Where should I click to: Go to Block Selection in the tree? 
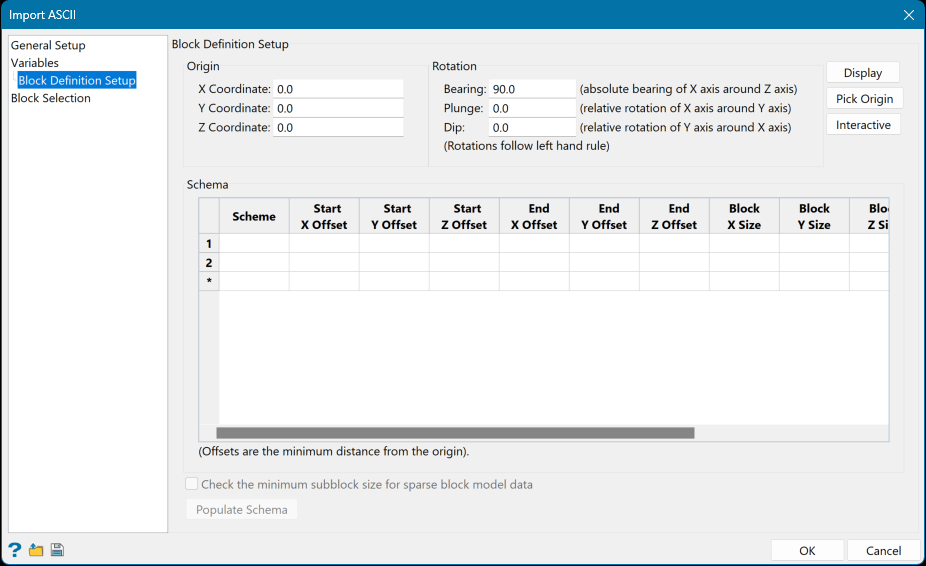pos(51,98)
